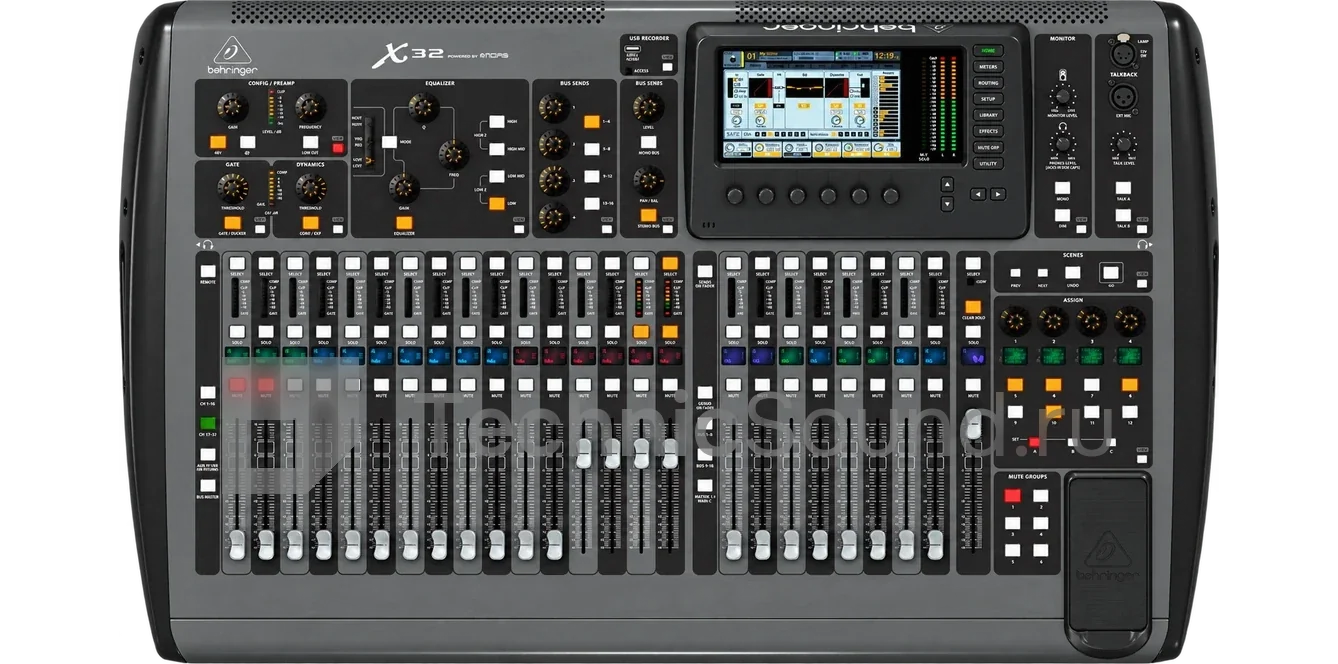Viewport: 1338px width, 664px height.
Task: Click the preamp GAIN knob in Config/Preamp
Action: coord(232,106)
